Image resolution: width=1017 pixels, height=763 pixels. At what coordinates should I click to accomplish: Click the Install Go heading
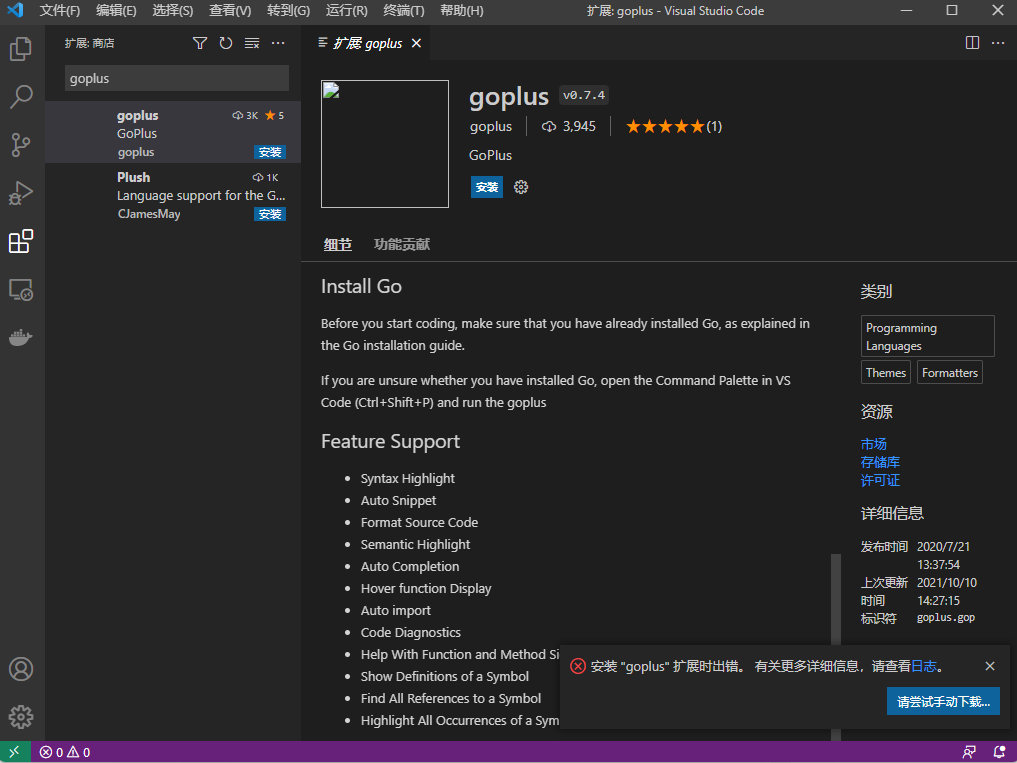tap(361, 286)
